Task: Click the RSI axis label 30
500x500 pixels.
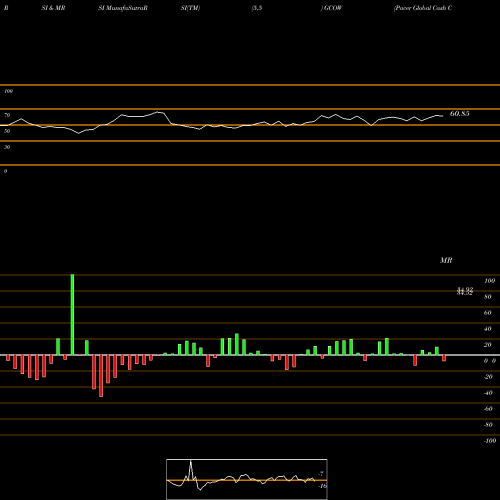Action: tap(7, 147)
